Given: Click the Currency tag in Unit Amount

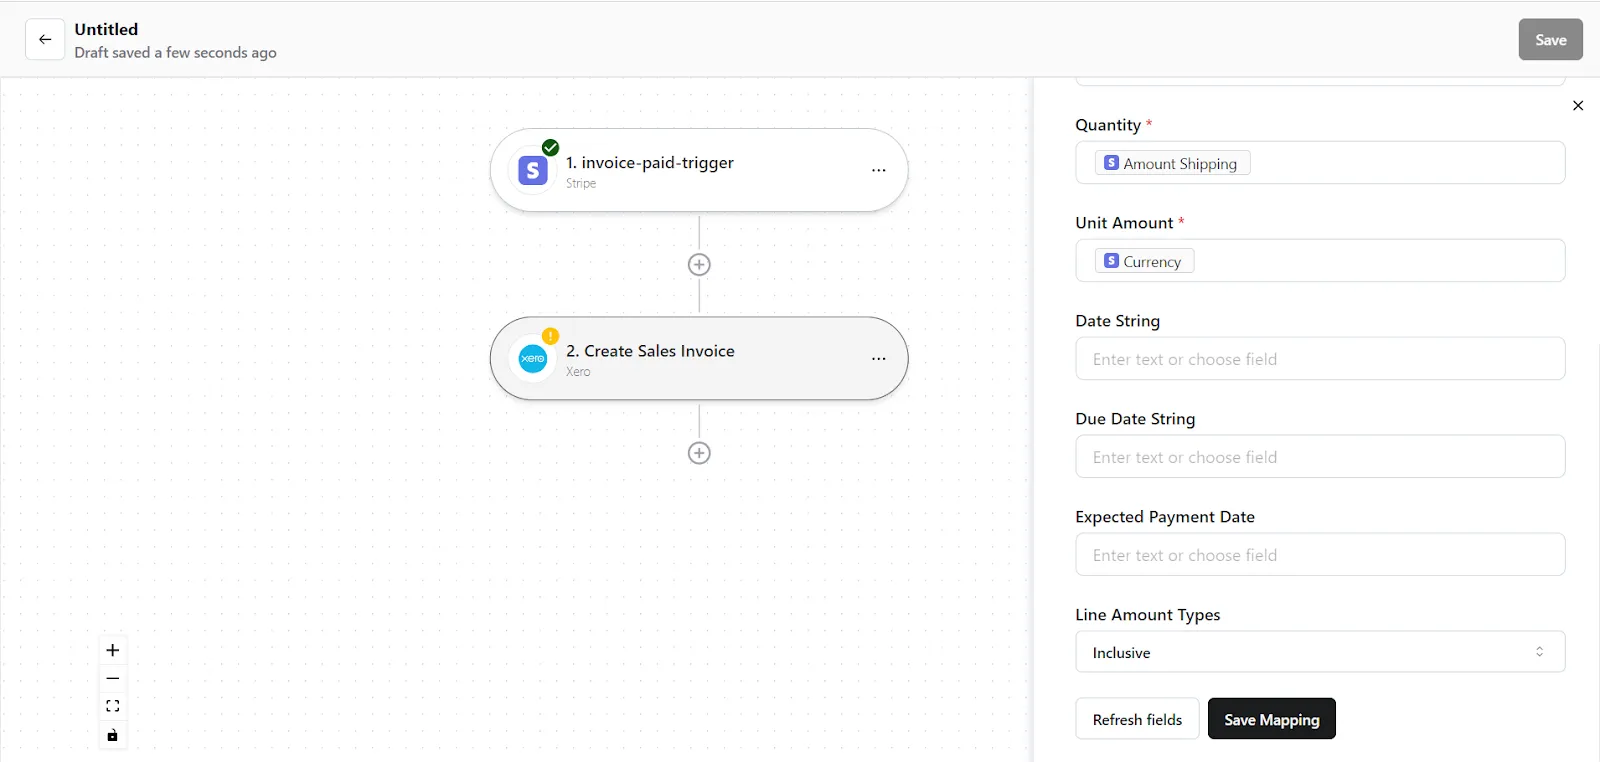Looking at the screenshot, I should pos(1144,261).
